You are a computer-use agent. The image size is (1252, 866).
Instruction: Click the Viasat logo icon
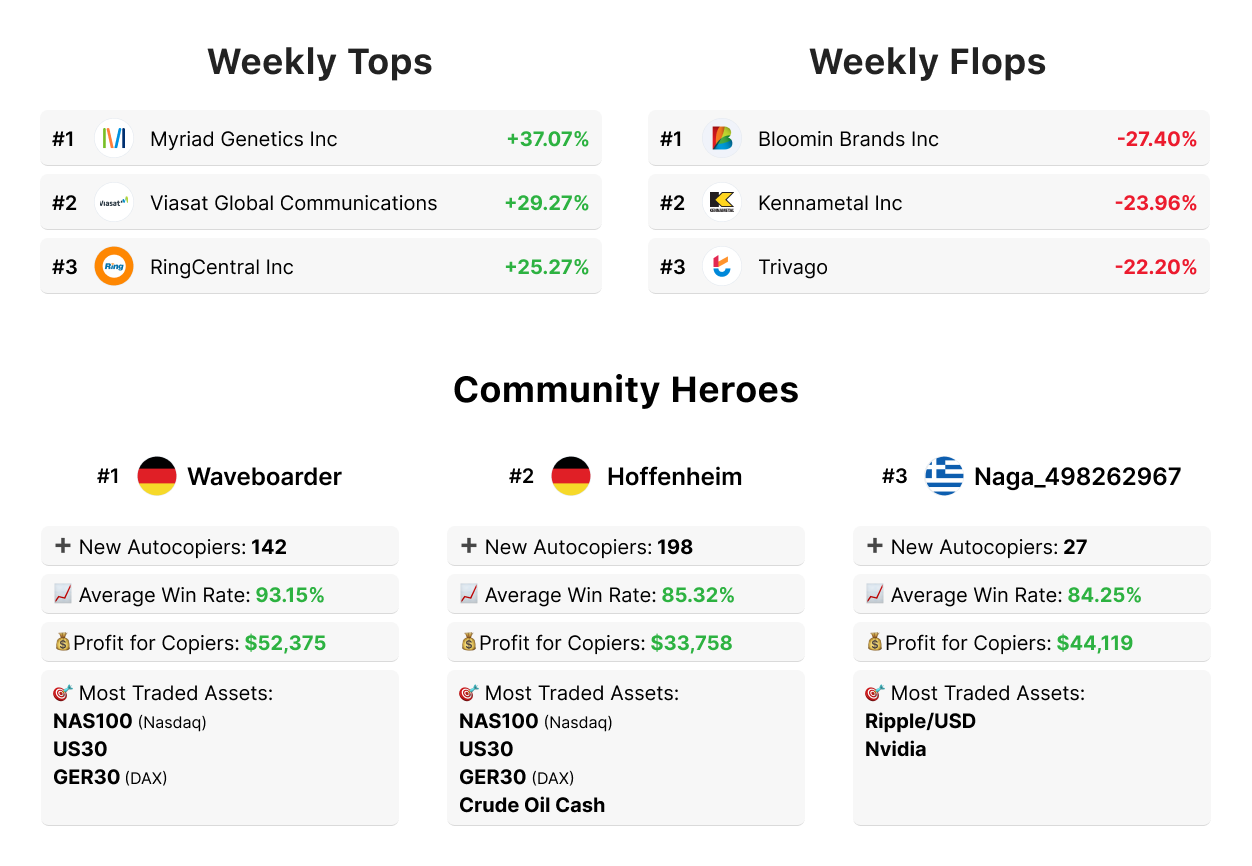pos(114,202)
